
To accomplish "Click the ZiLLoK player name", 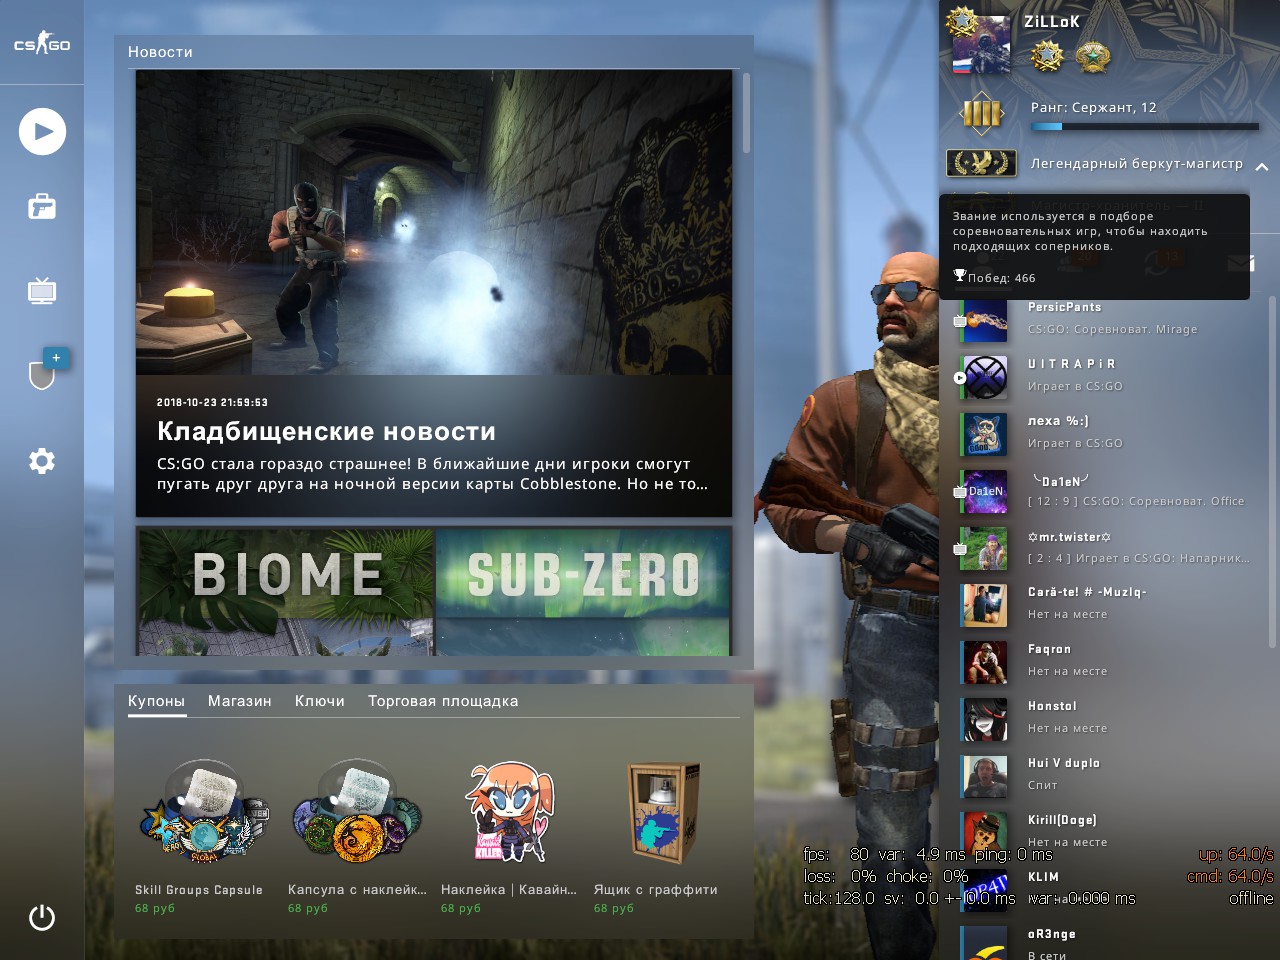I will pos(1052,21).
